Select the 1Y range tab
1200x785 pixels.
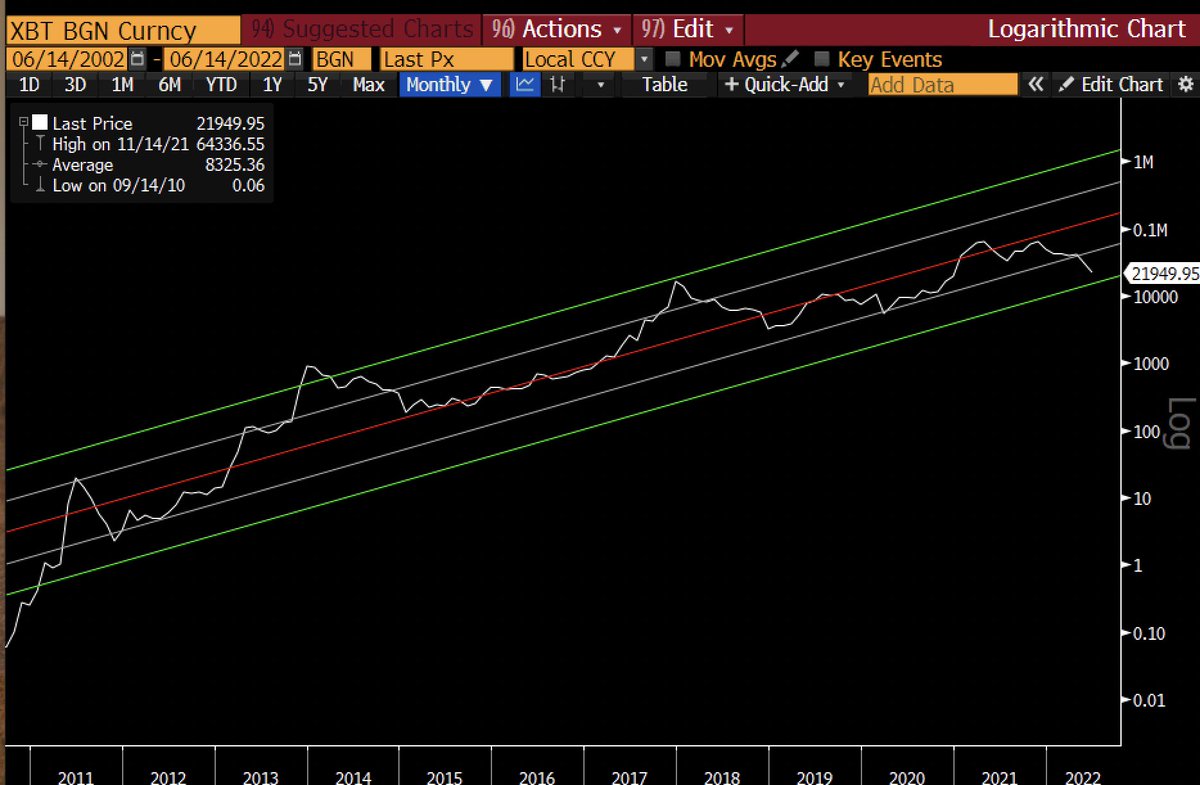click(271, 85)
